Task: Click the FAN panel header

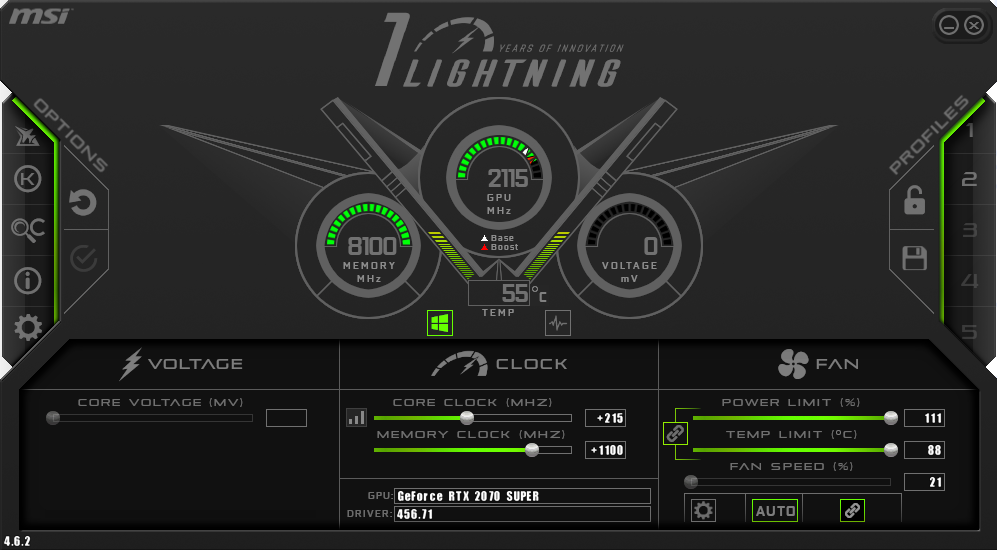Action: click(818, 364)
